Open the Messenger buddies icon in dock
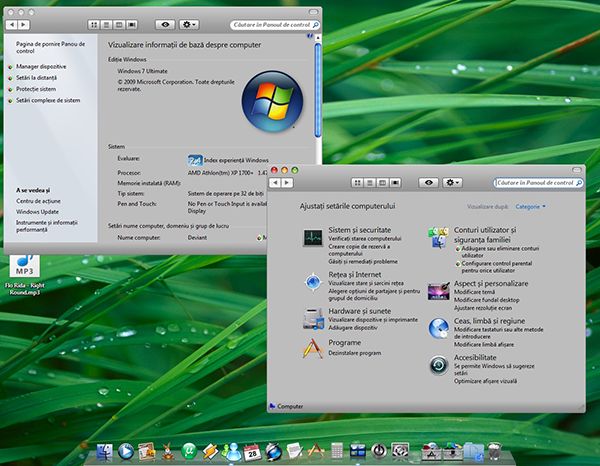The height and width of the screenshot is (466, 600). [x=232, y=452]
